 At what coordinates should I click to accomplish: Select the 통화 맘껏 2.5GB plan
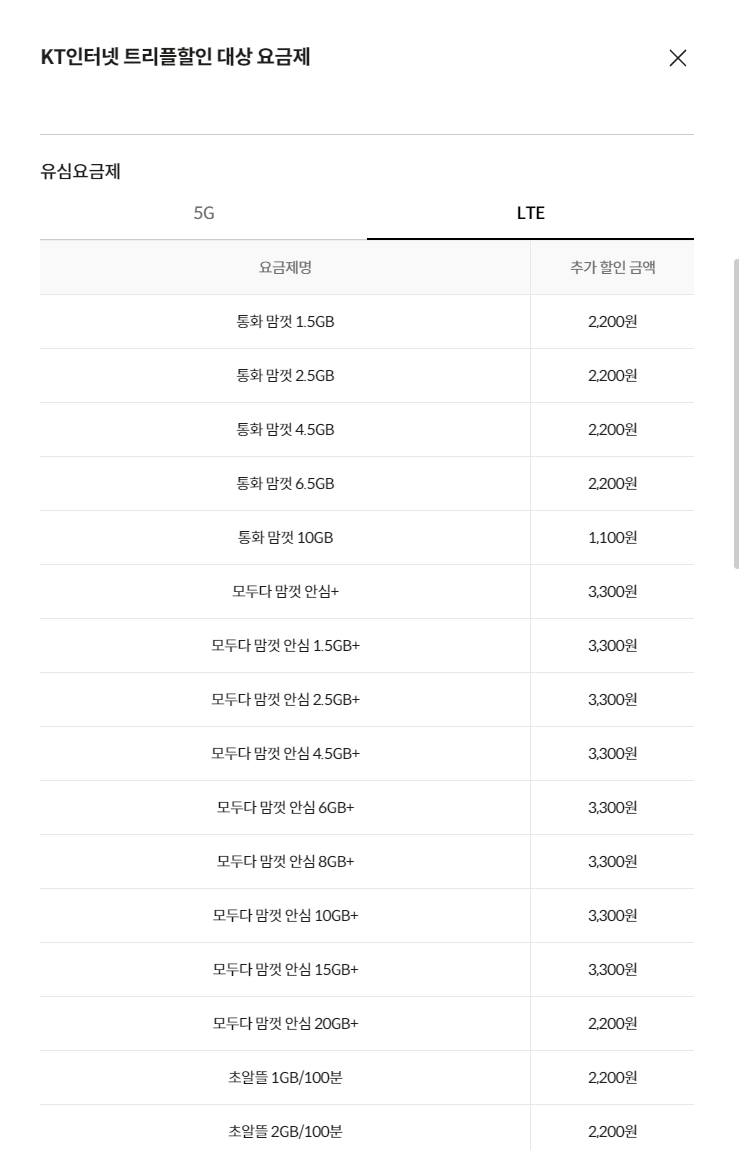(285, 376)
